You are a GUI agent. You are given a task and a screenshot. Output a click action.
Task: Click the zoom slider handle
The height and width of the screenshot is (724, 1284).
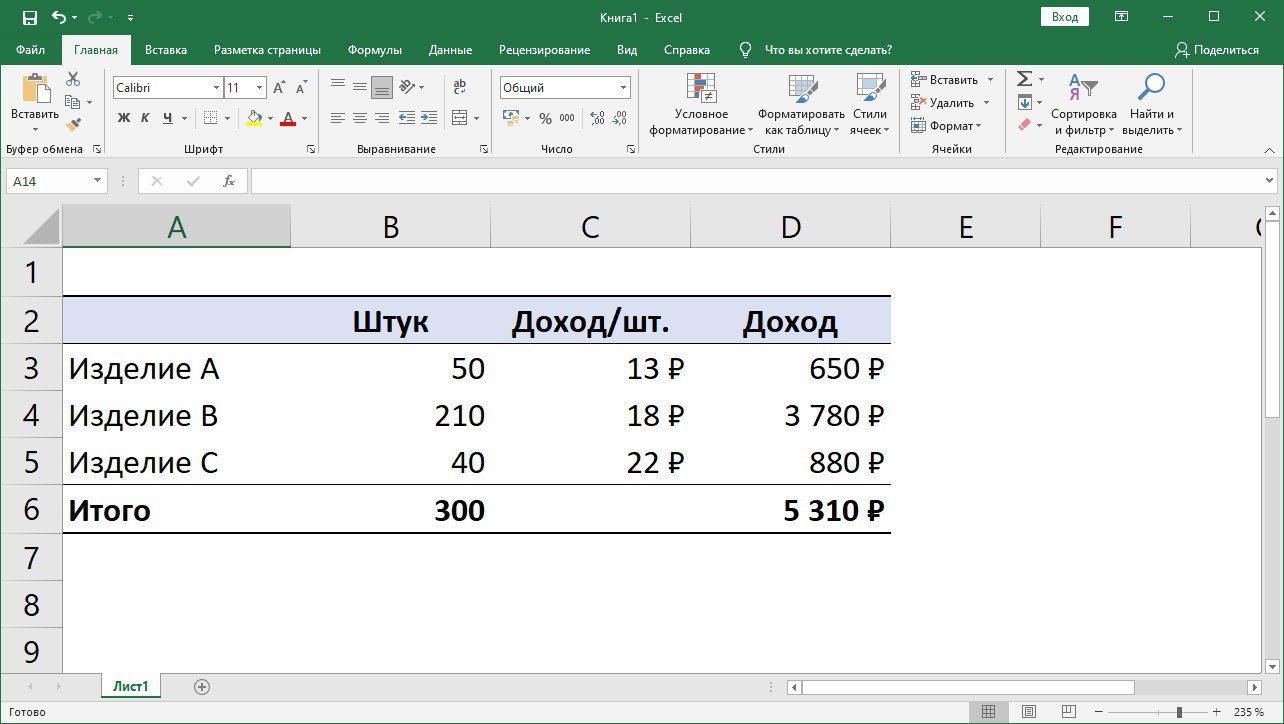[x=1180, y=712]
